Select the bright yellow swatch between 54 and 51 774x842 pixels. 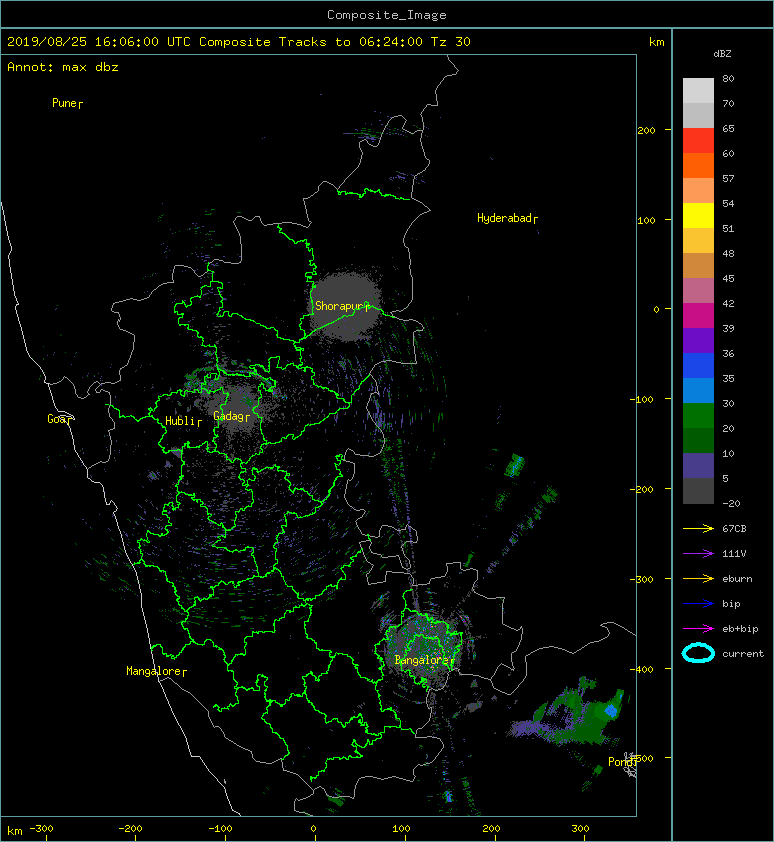pyautogui.click(x=698, y=216)
